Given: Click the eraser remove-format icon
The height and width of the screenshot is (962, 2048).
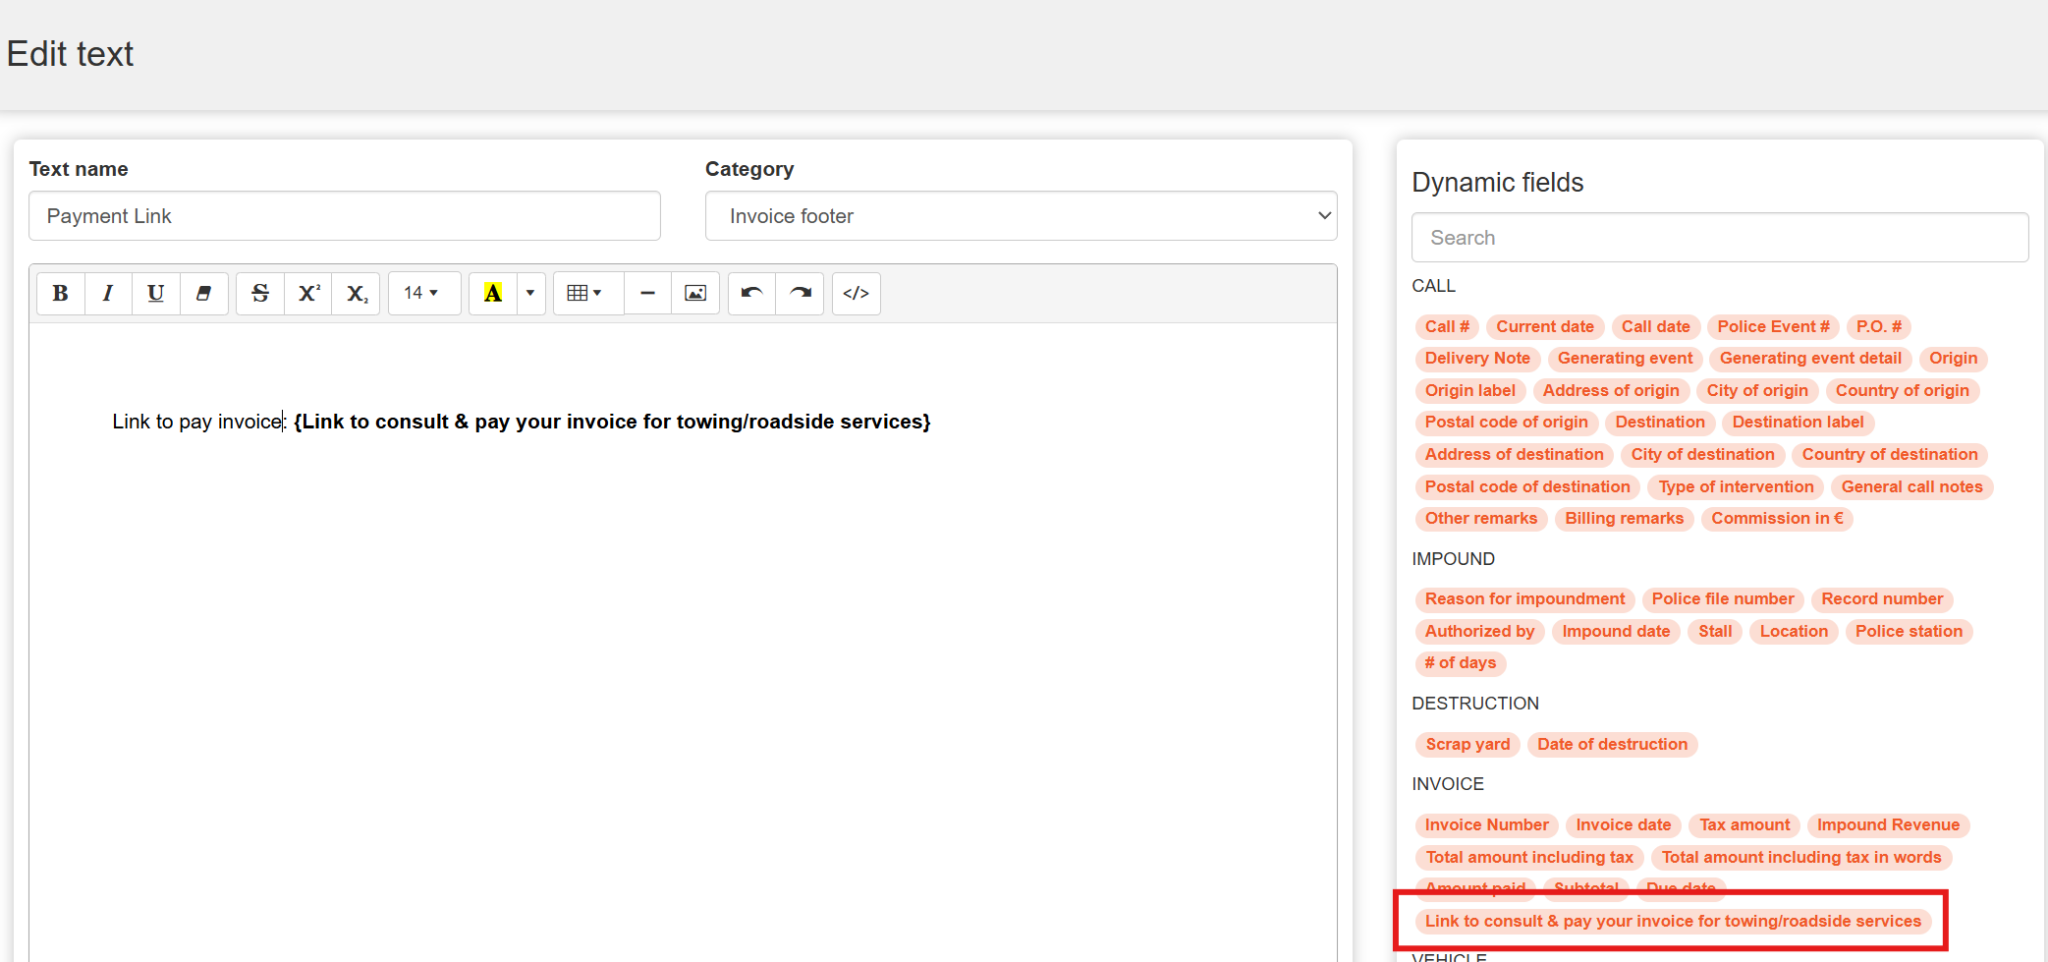Looking at the screenshot, I should click(204, 293).
